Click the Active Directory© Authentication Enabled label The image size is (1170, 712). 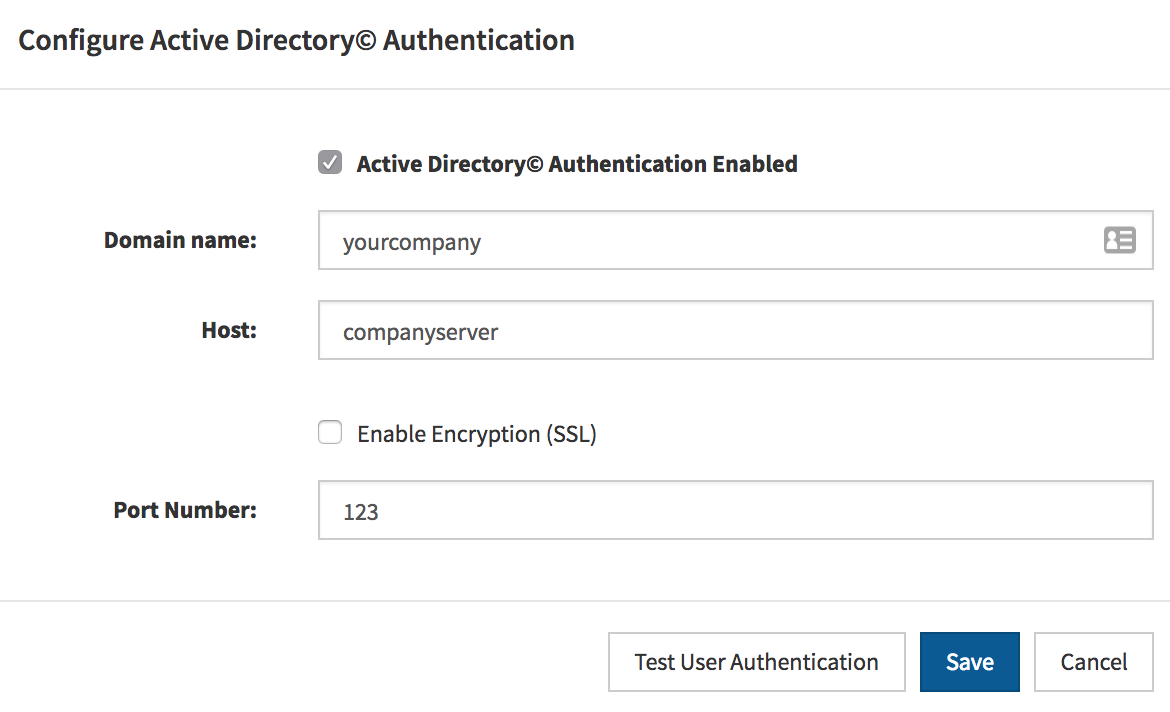(x=577, y=164)
